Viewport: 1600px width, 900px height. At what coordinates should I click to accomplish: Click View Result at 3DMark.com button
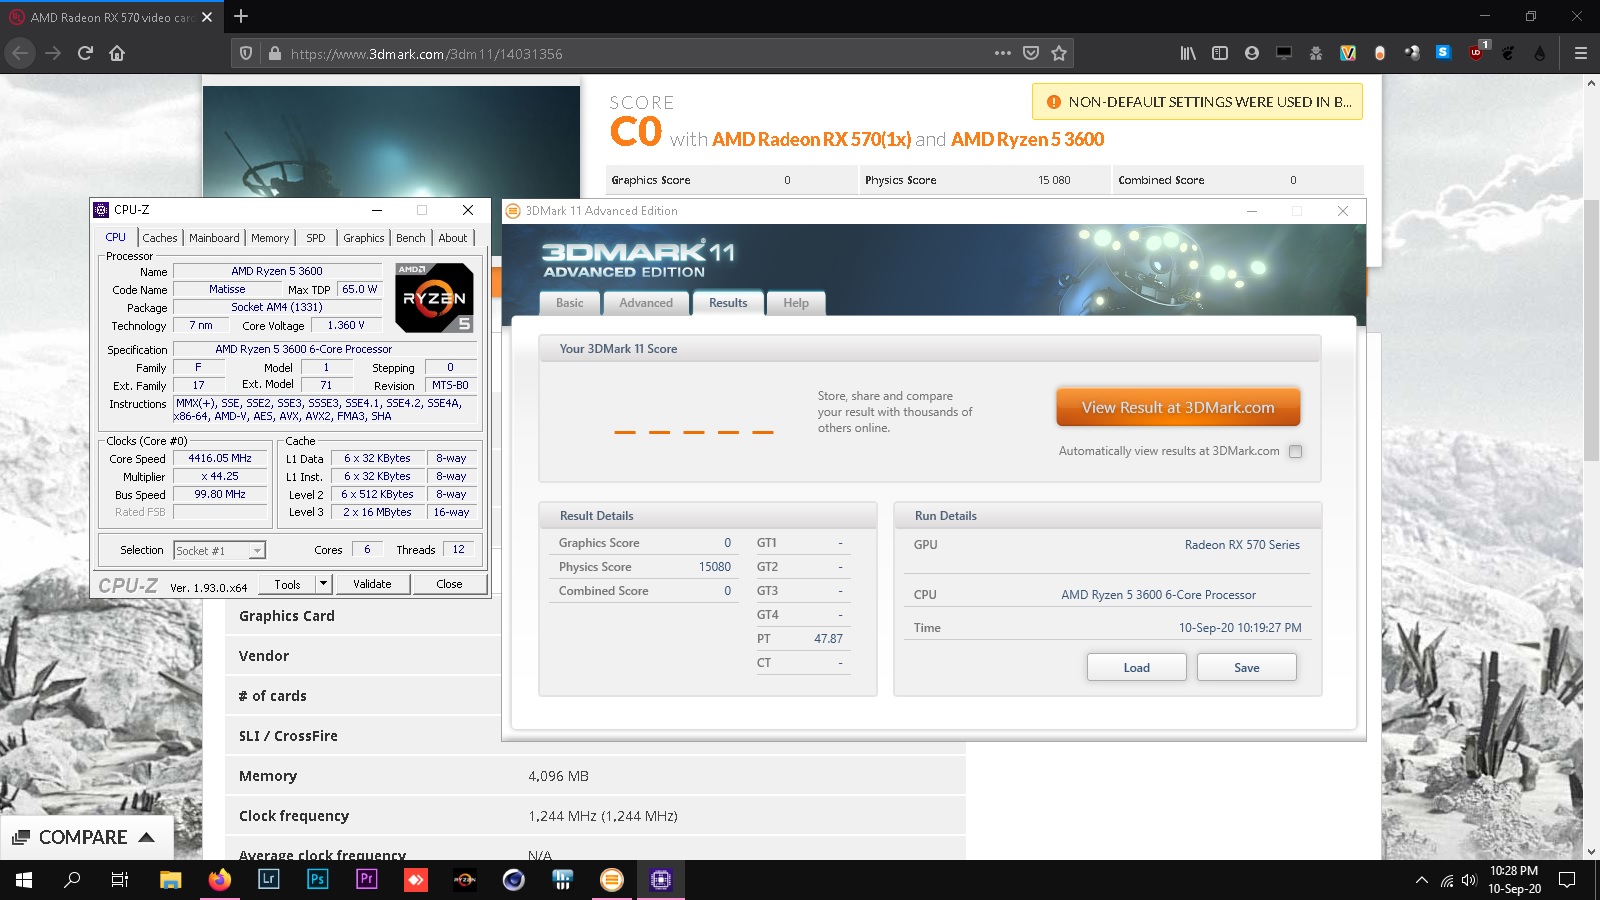coord(1178,407)
